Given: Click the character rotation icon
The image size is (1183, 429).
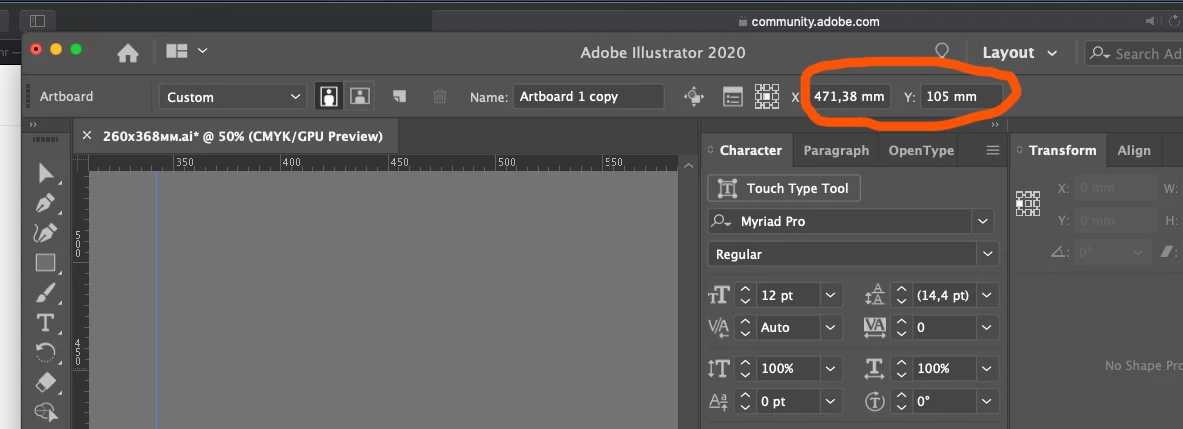Looking at the screenshot, I should coord(874,402).
